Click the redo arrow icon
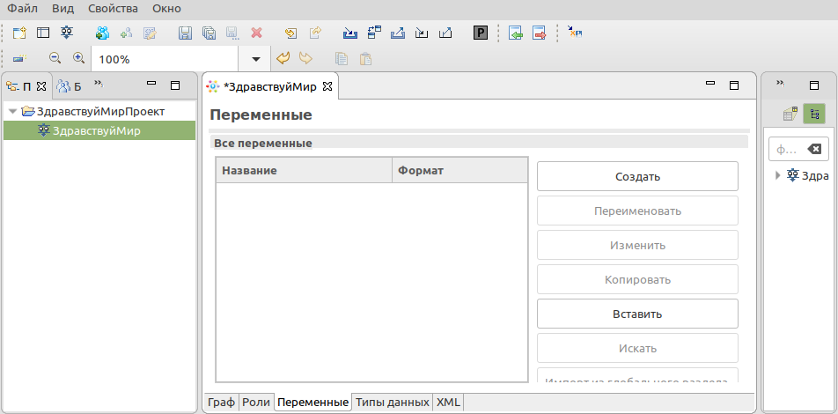 click(x=306, y=58)
